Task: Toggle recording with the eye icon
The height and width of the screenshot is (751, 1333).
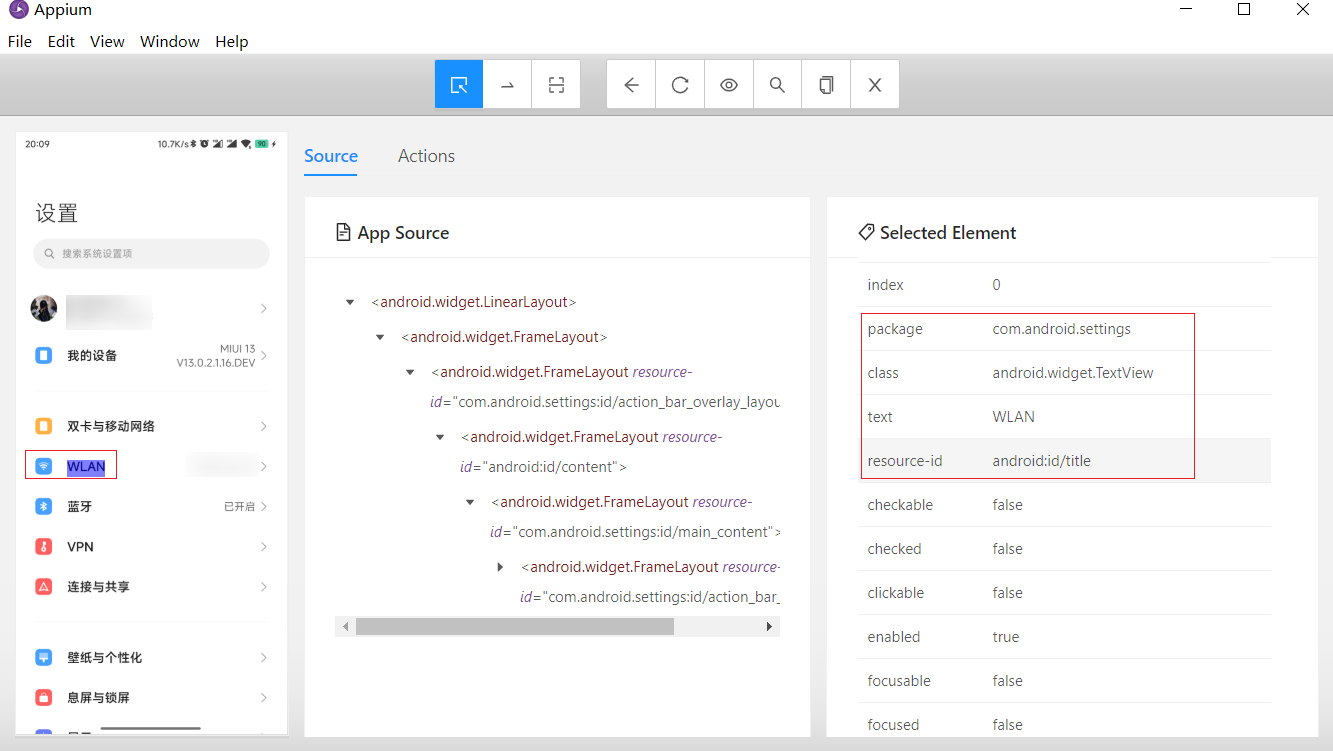Action: pos(729,85)
